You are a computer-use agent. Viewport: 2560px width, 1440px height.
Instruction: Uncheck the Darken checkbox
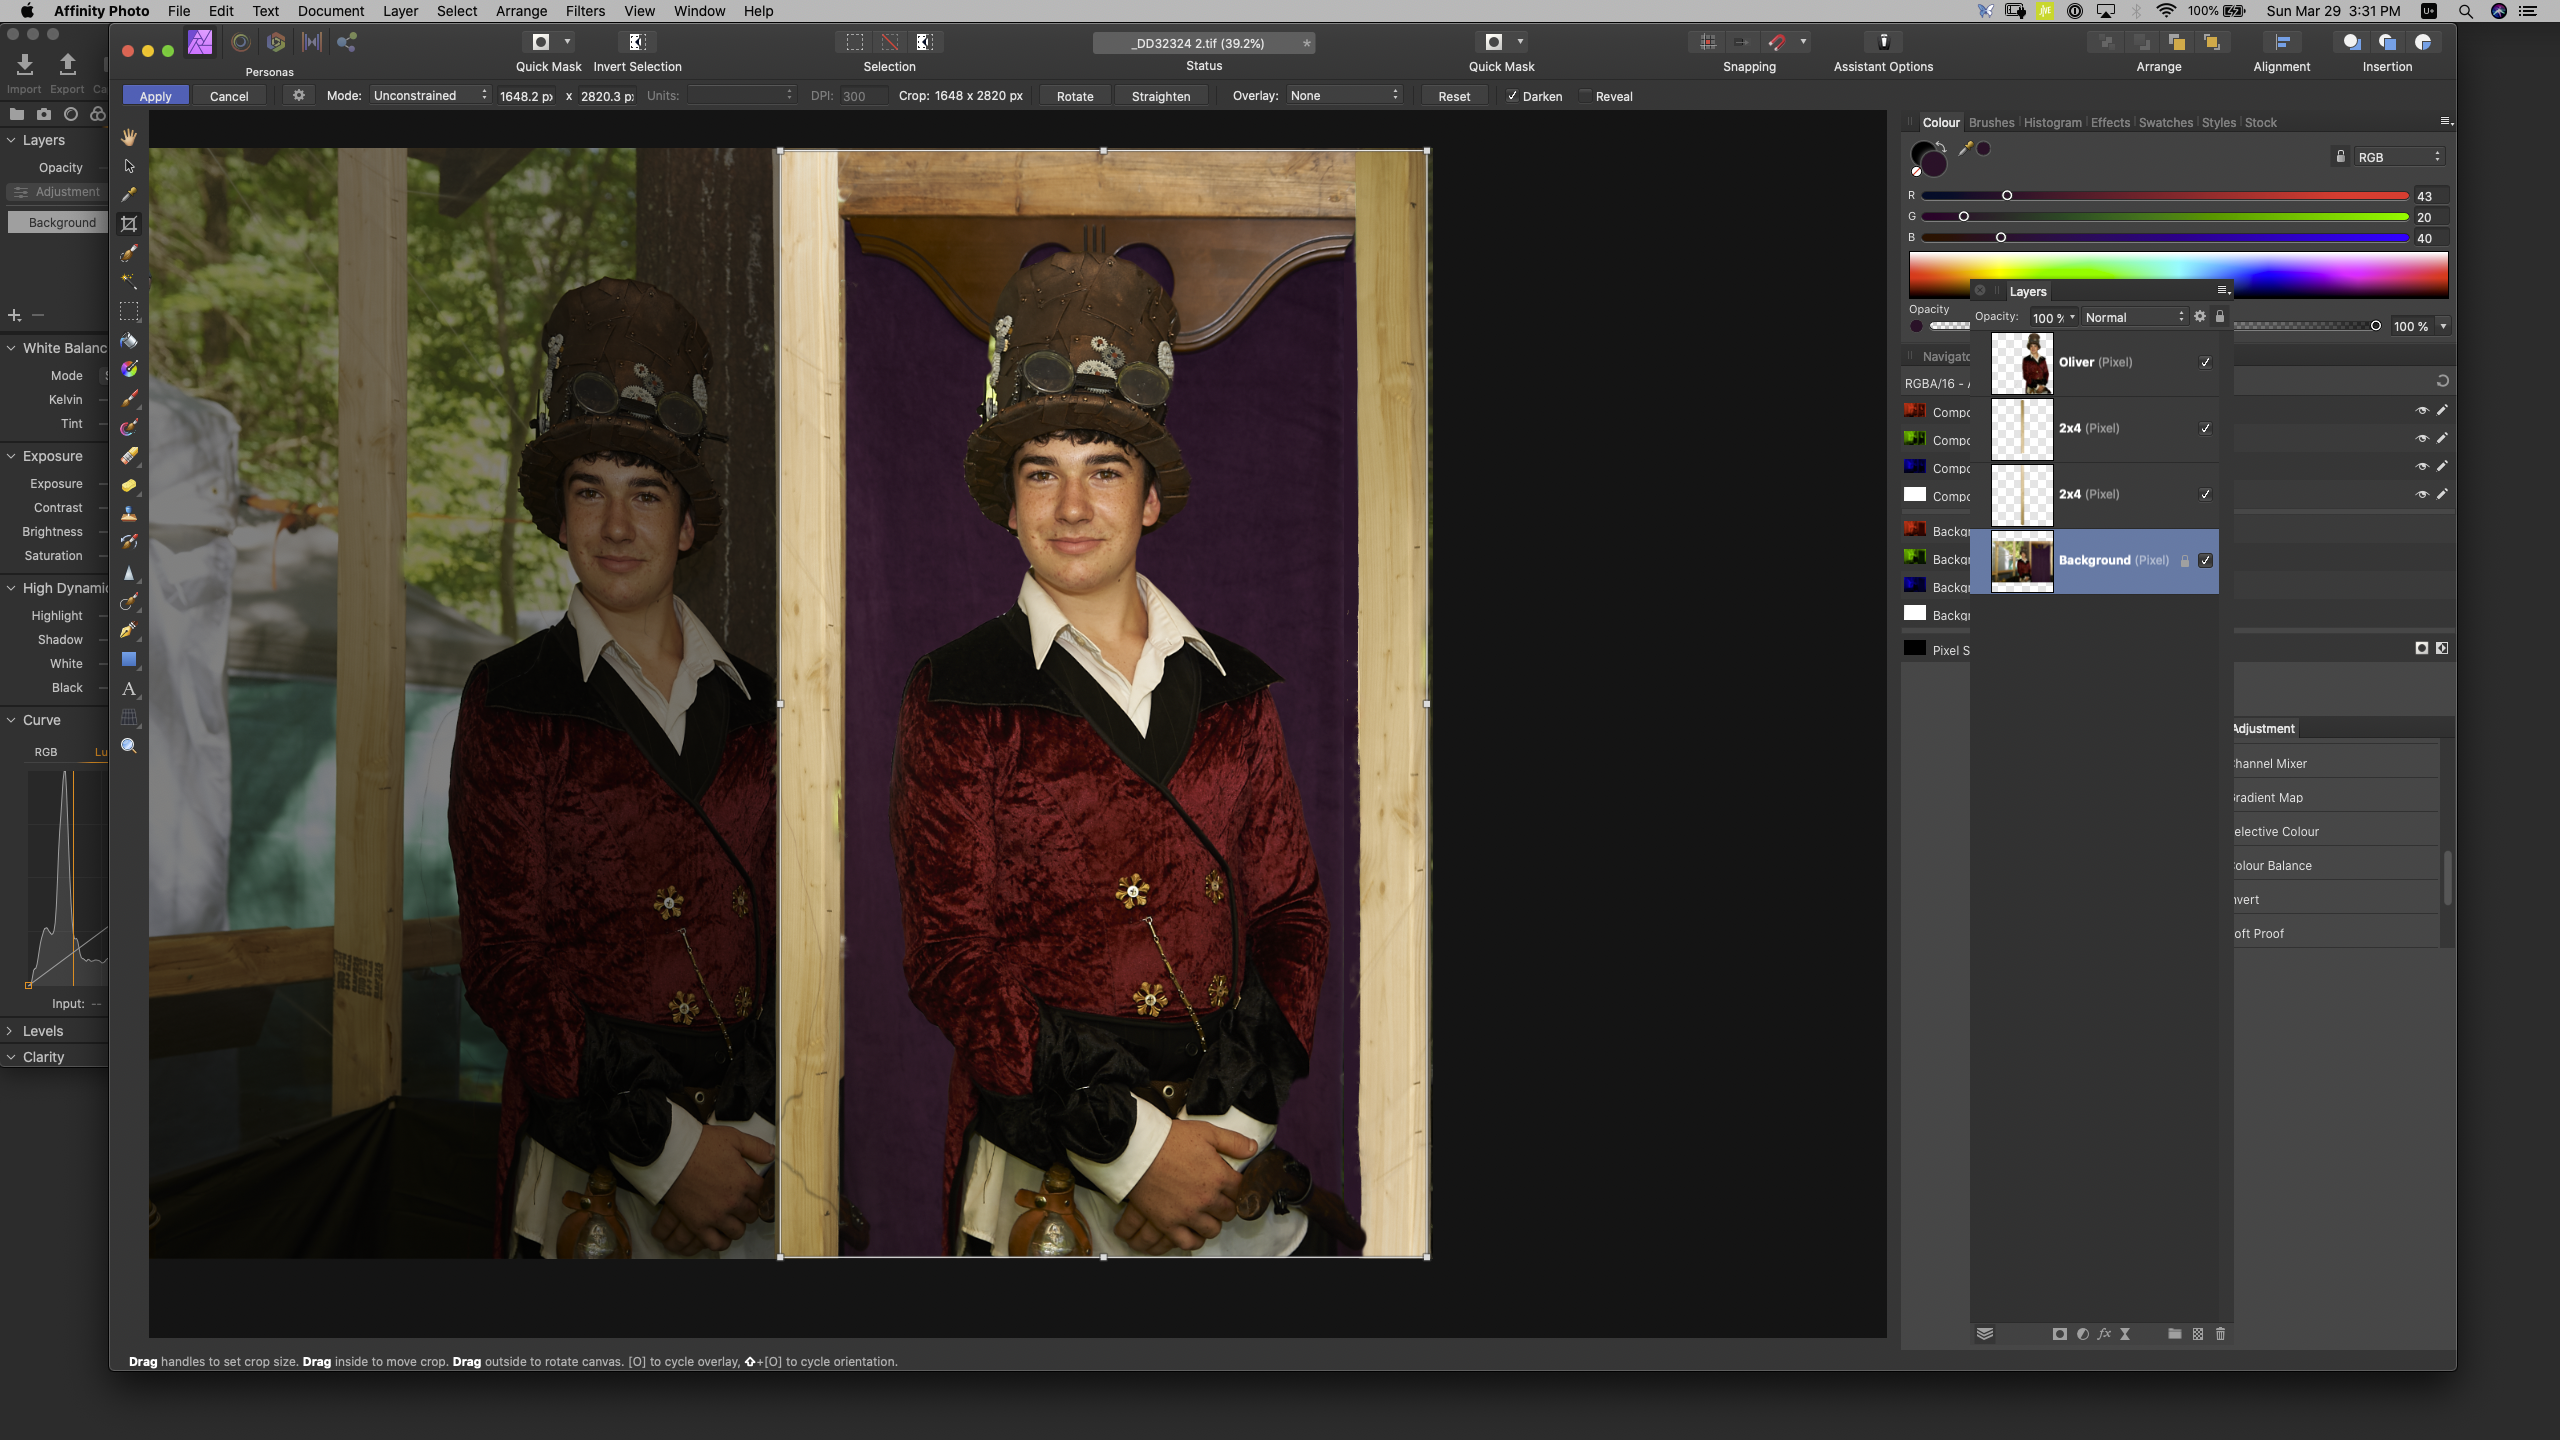[1513, 96]
